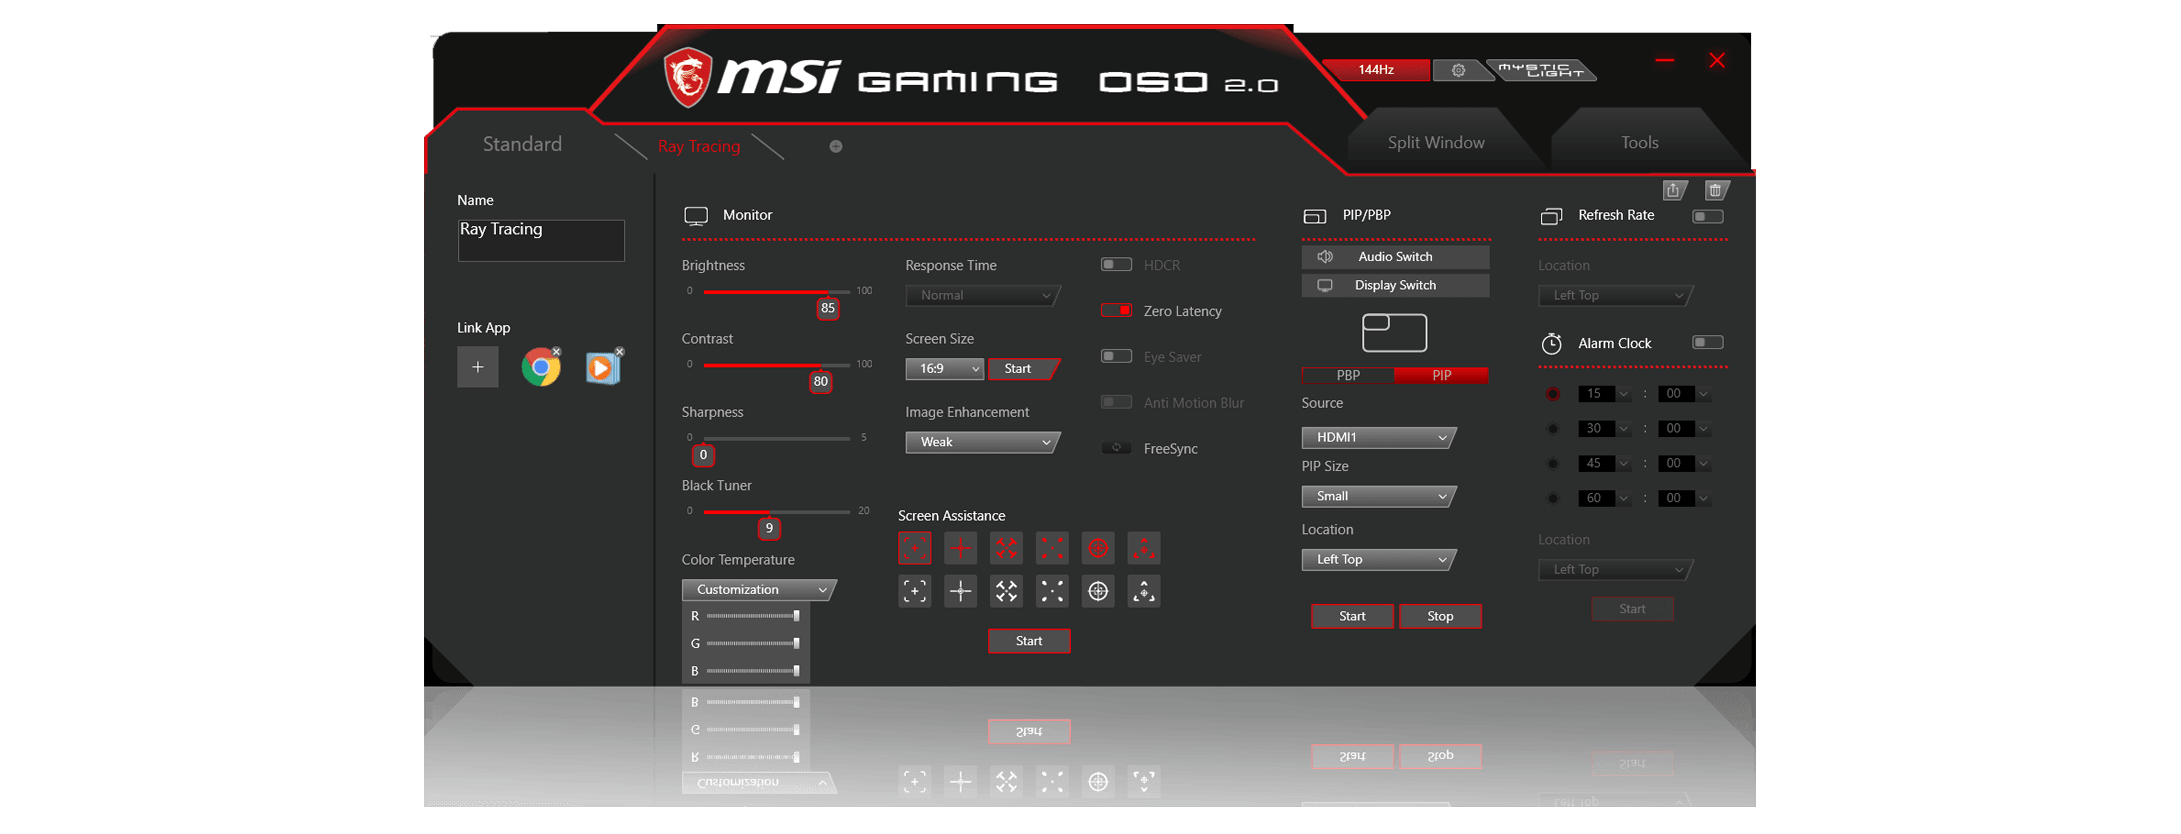Select the PBP mode tab
Image resolution: width=2181 pixels, height=834 pixels.
click(x=1348, y=375)
